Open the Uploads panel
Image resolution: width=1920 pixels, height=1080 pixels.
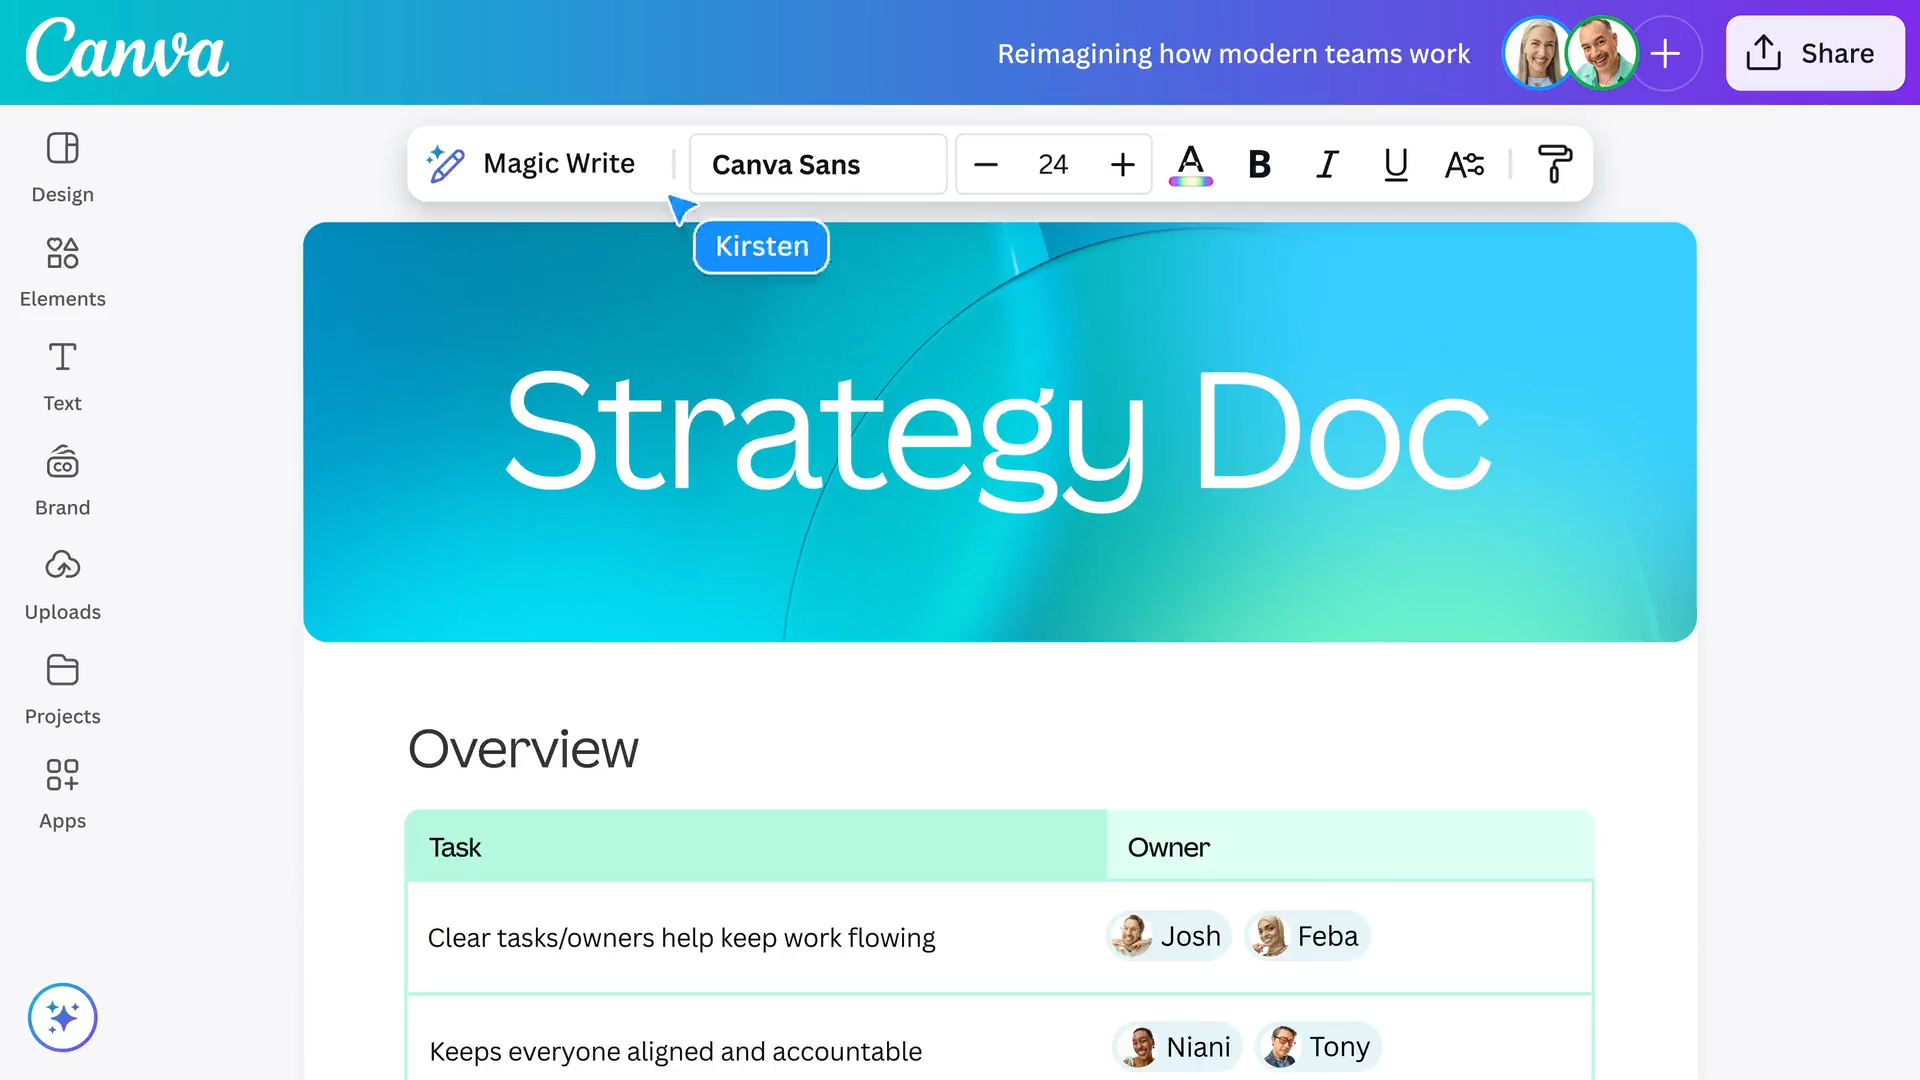62,584
